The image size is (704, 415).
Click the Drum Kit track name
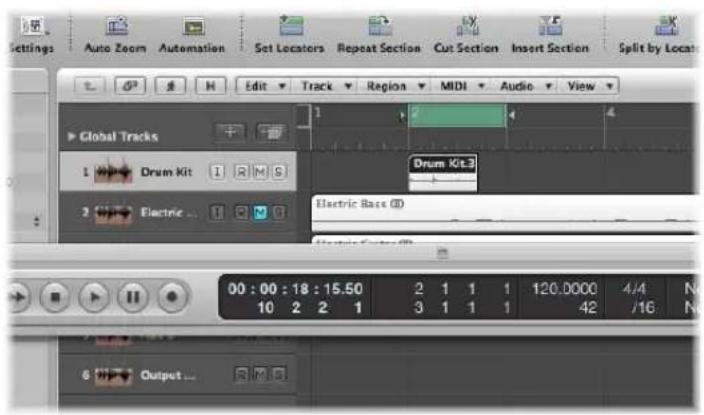(167, 172)
